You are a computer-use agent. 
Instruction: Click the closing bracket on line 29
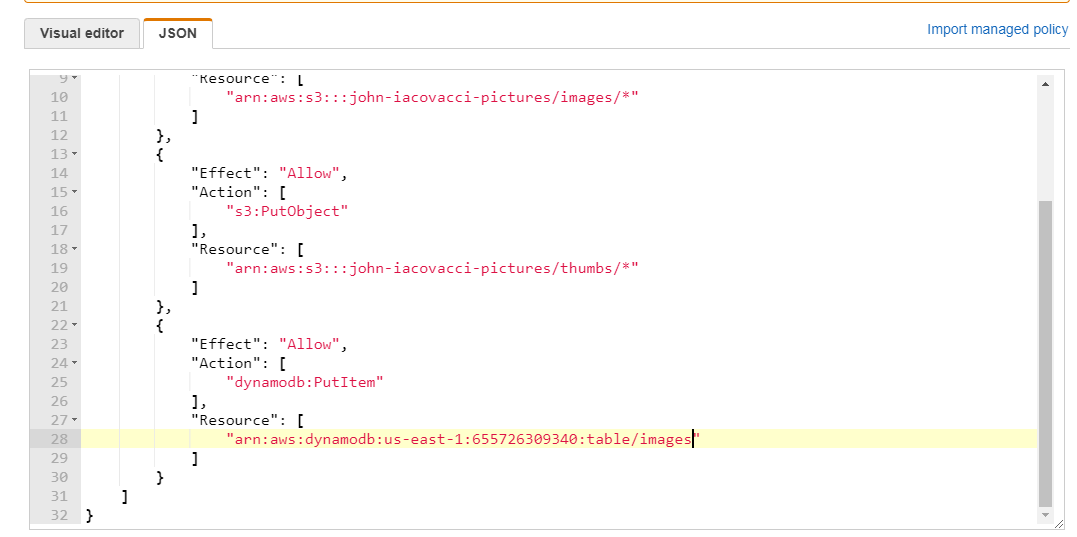tap(195, 459)
